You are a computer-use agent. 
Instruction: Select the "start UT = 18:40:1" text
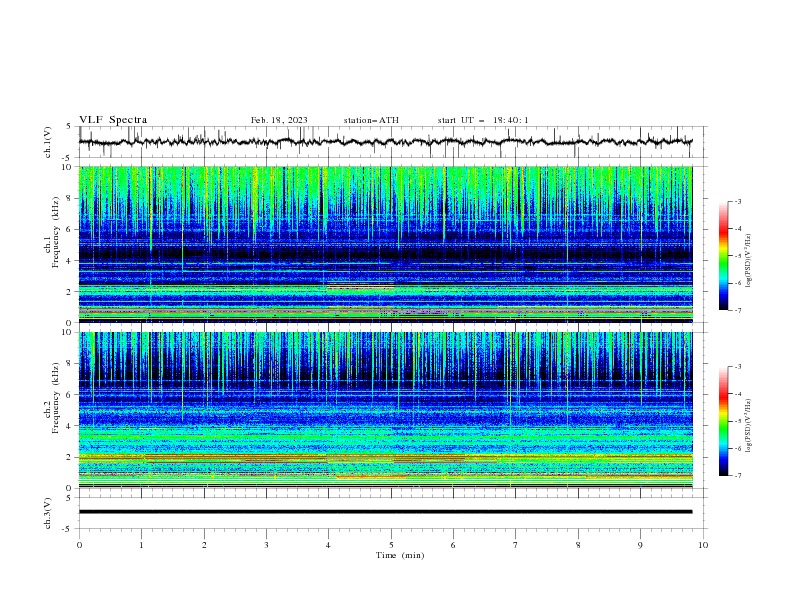483,120
